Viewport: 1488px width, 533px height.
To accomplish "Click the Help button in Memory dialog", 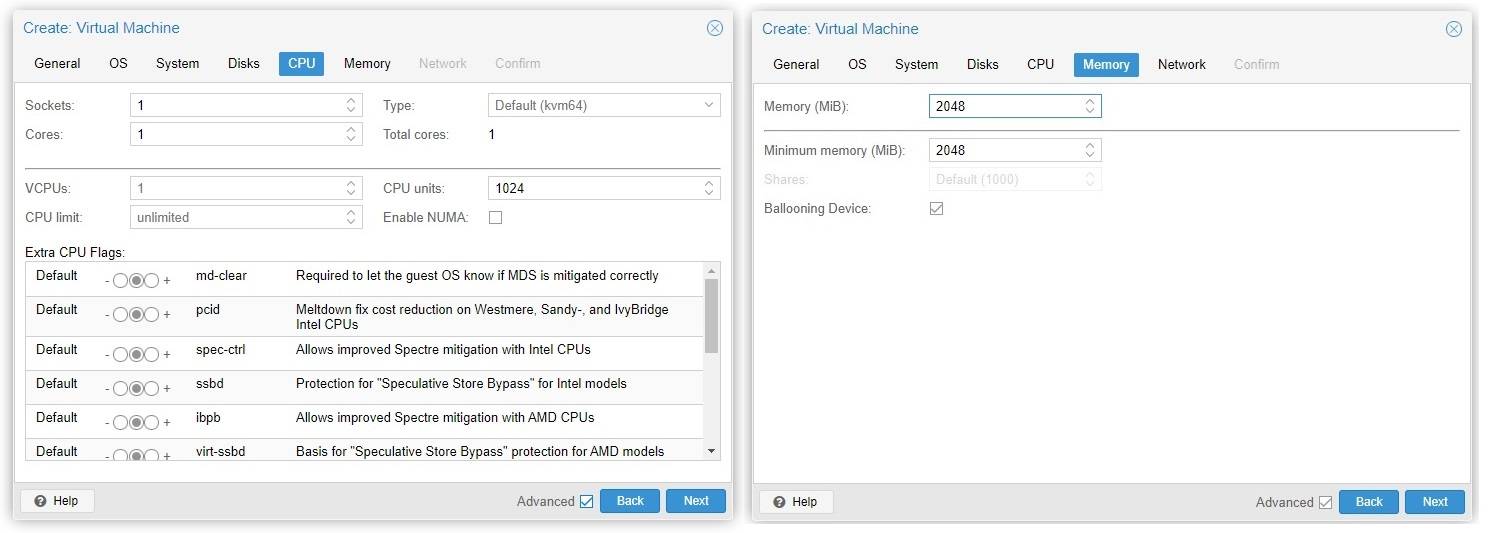I will pyautogui.click(x=796, y=502).
